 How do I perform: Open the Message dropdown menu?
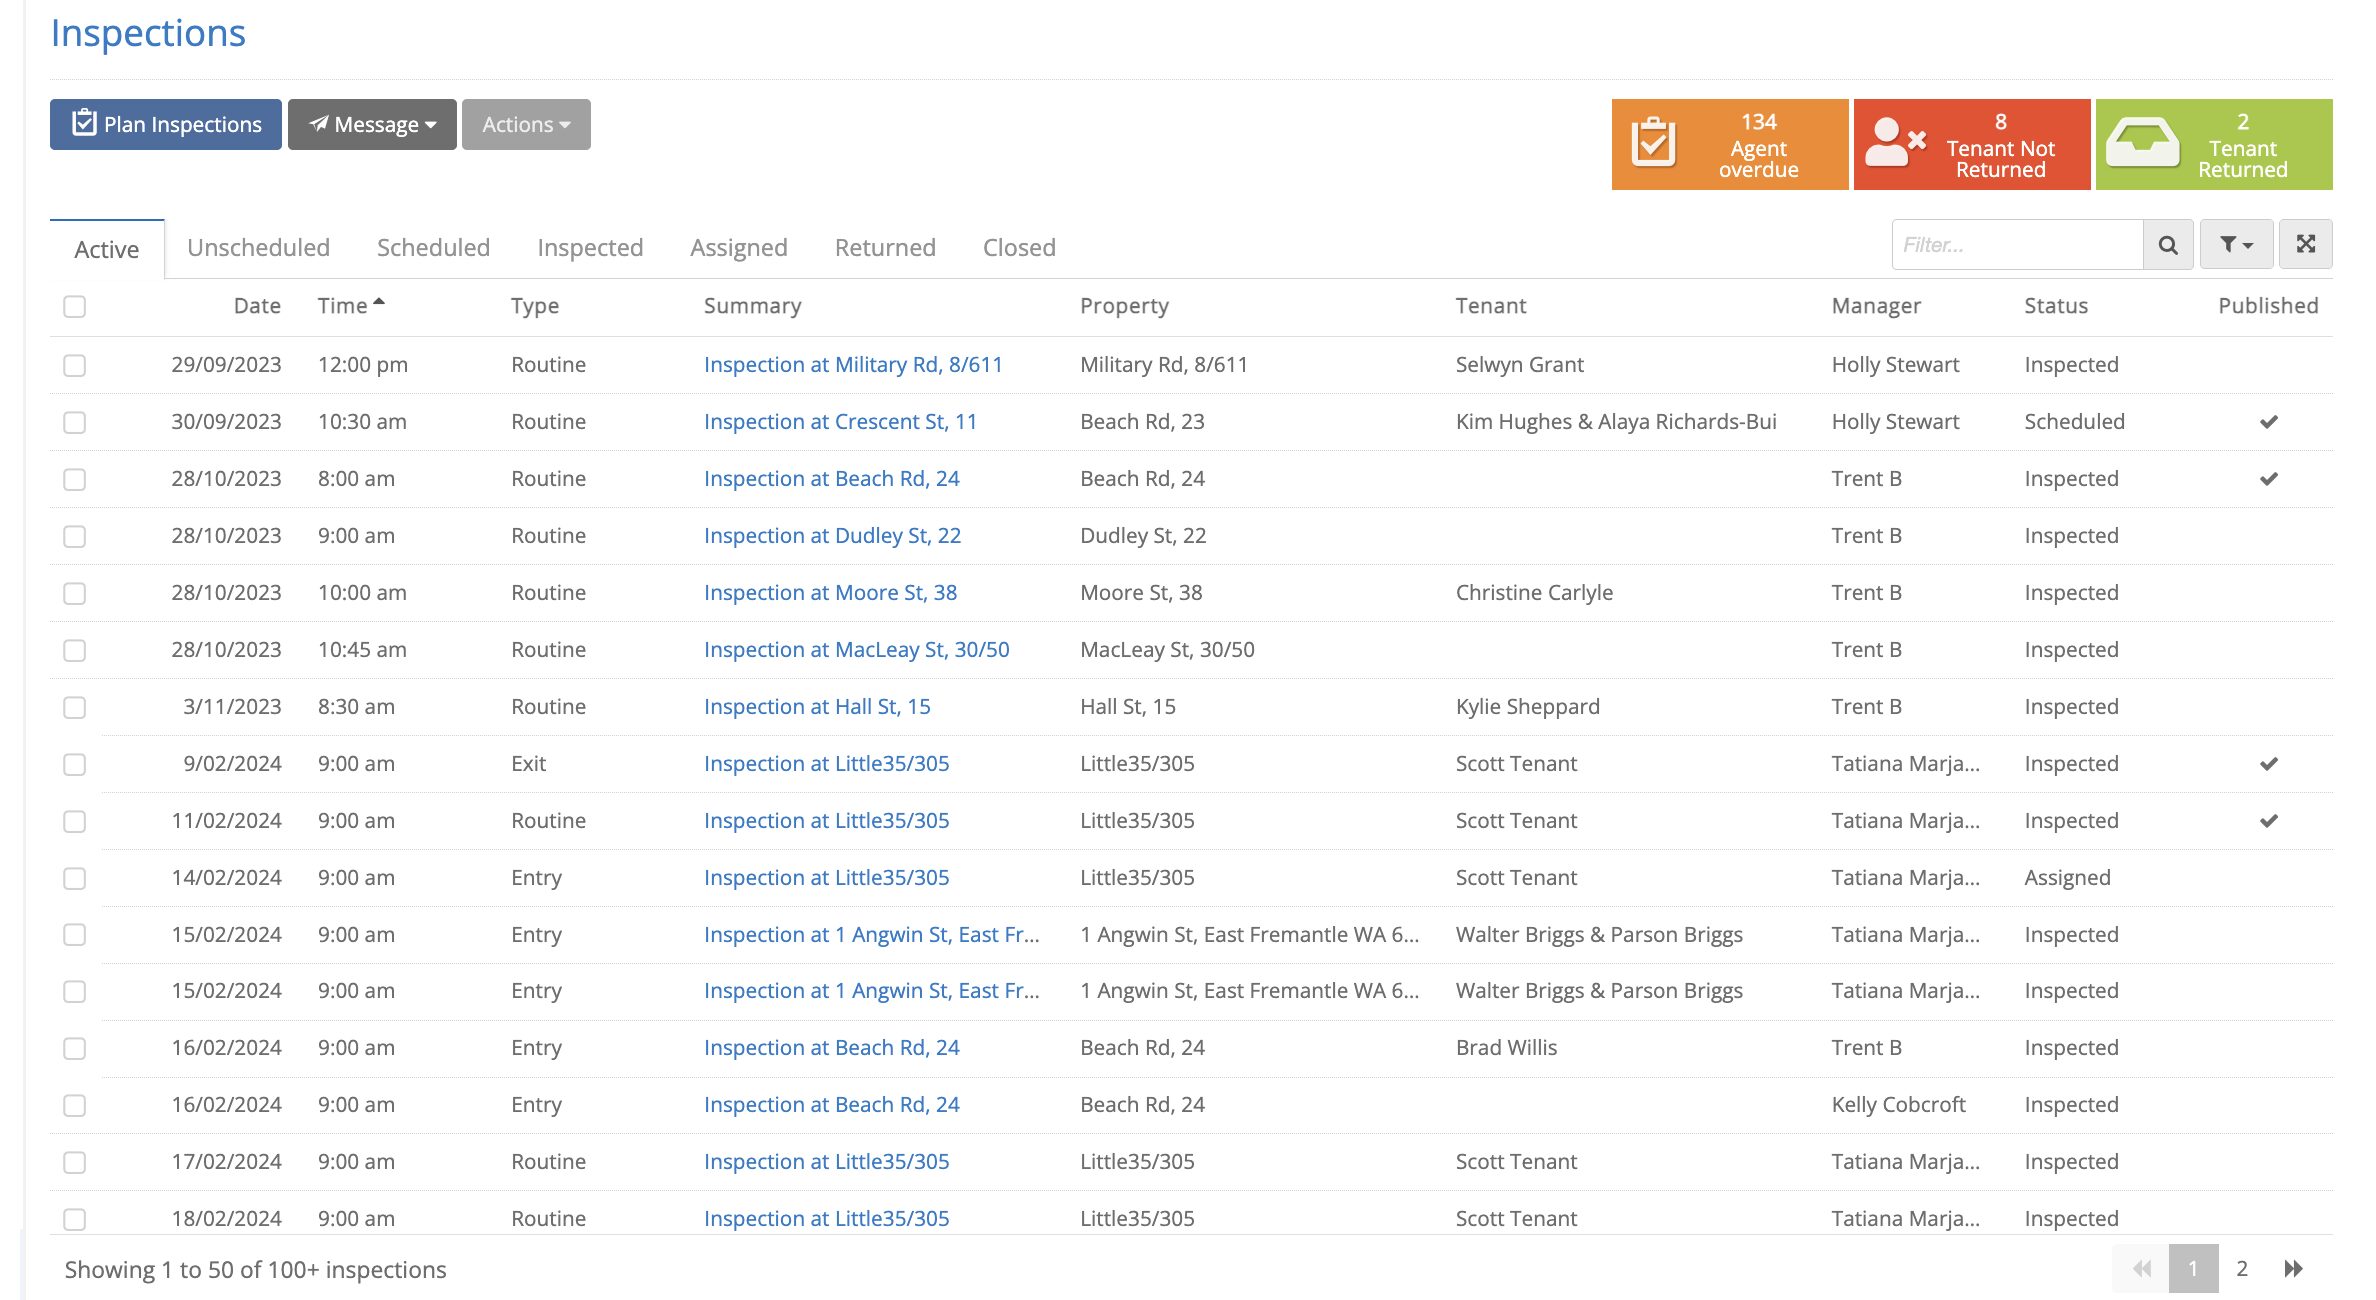tap(372, 124)
